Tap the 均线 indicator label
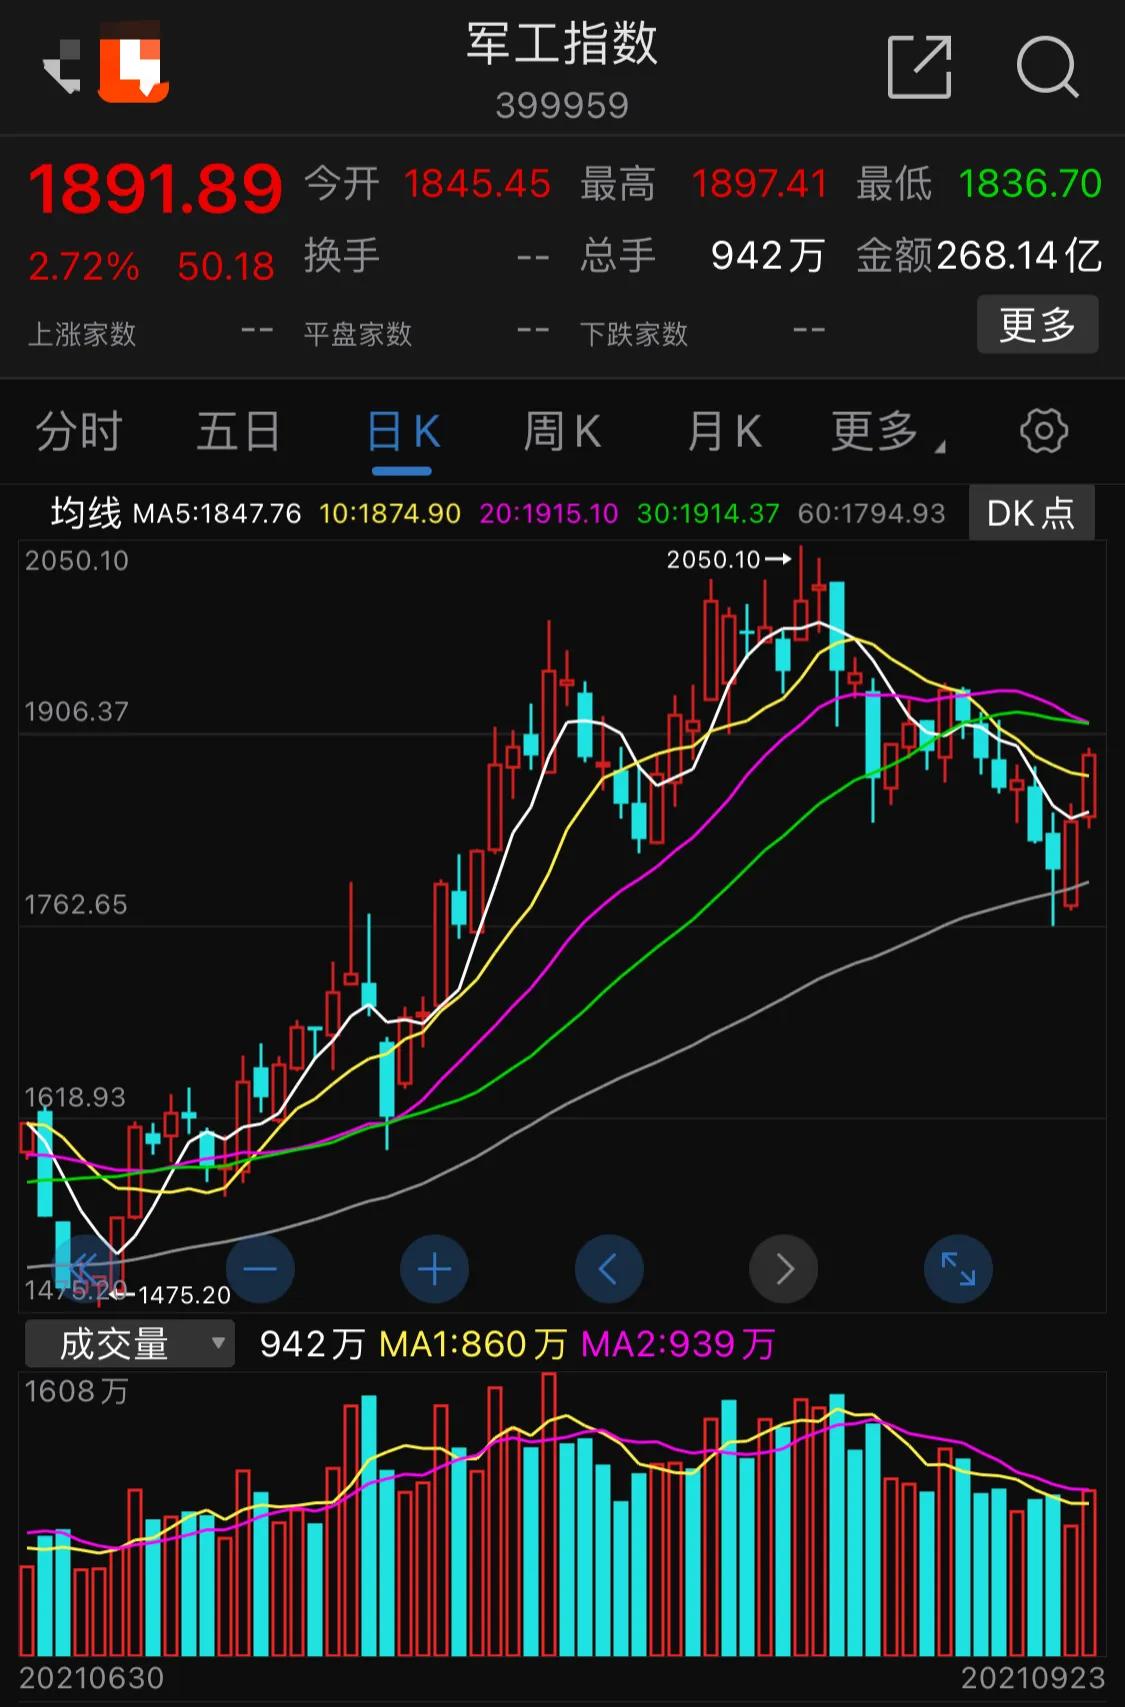 point(86,513)
